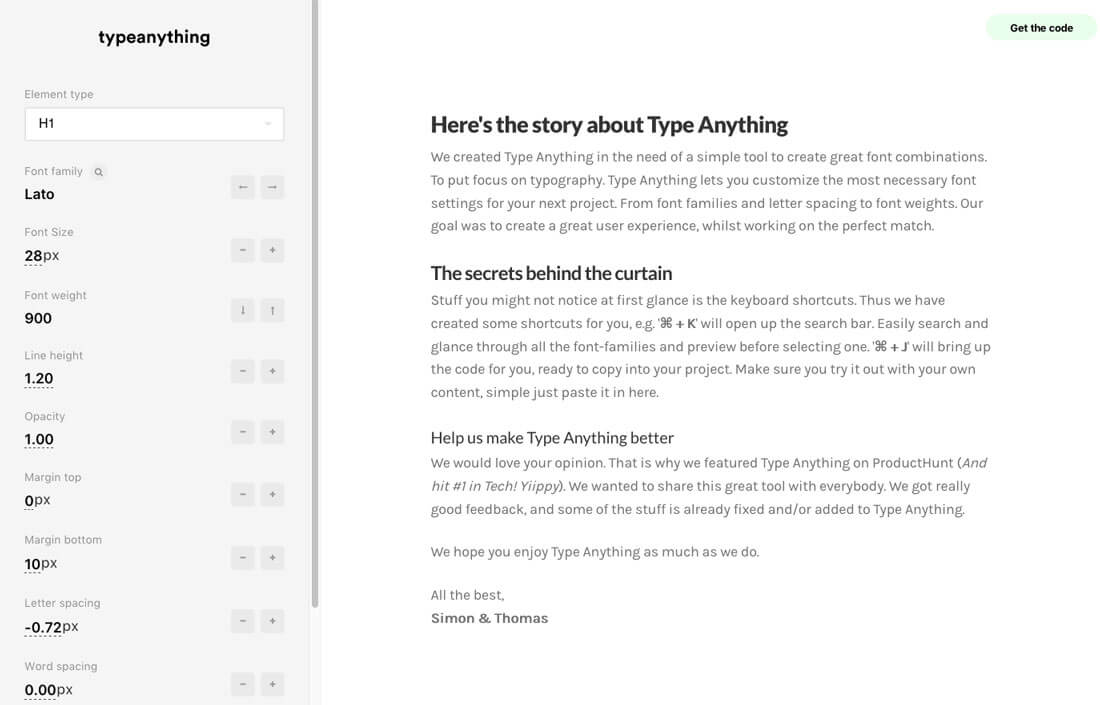Reduce opacity with minus button
The image size is (1100, 705).
242,432
